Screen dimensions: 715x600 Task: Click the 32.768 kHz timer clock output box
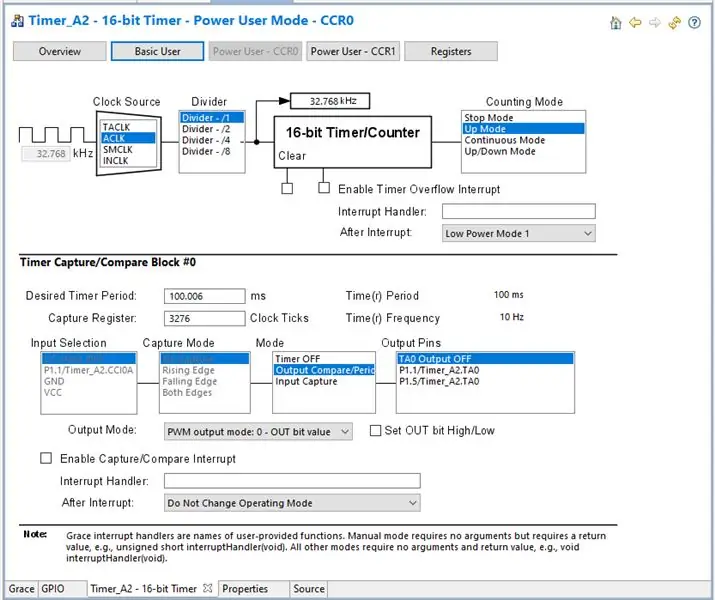[x=330, y=101]
